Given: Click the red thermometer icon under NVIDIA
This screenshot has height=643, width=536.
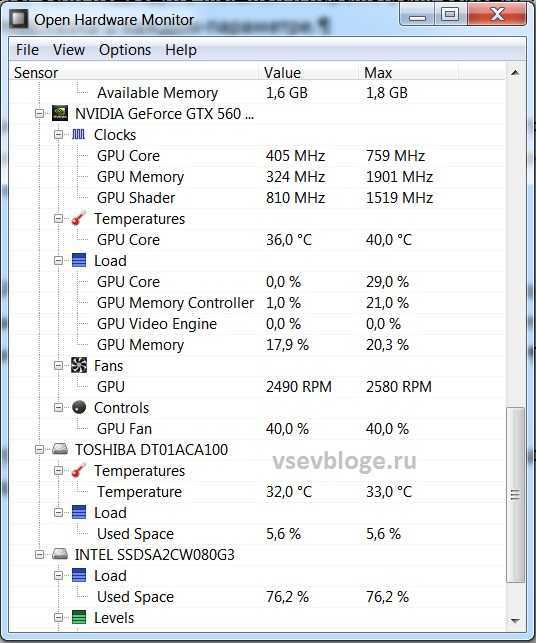Looking at the screenshot, I should click(x=79, y=218).
